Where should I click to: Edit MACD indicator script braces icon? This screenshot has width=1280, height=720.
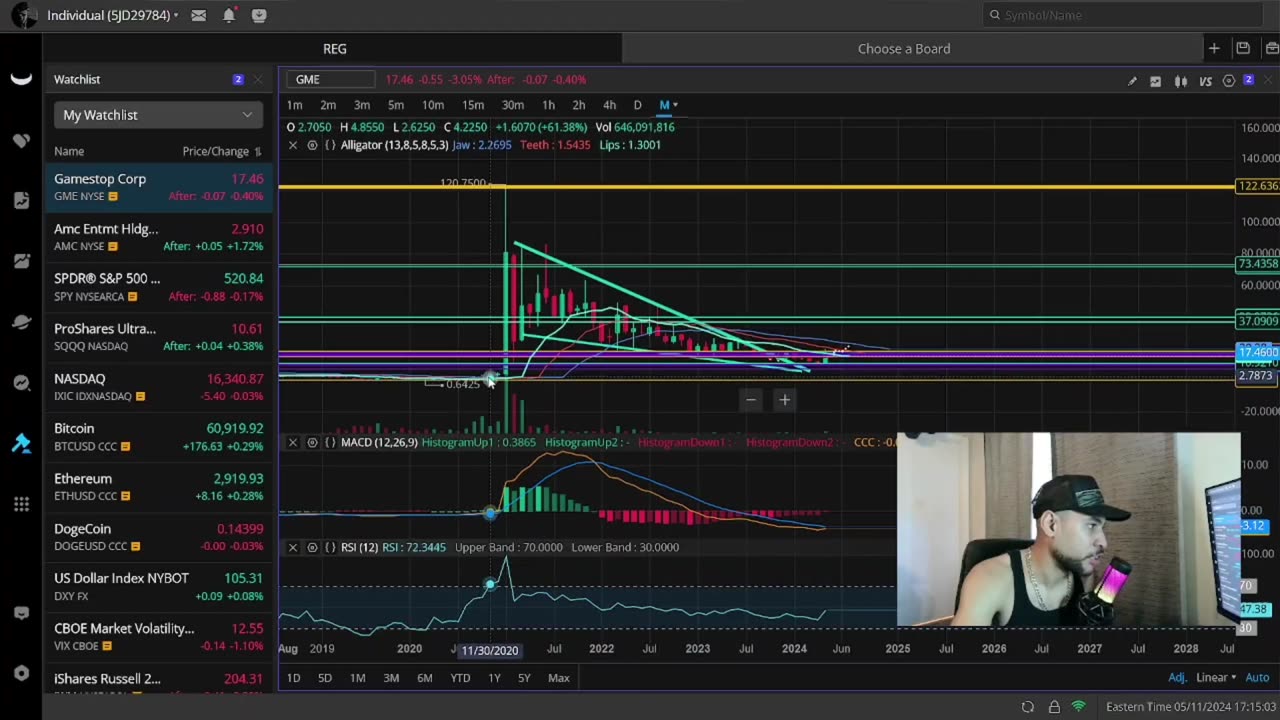point(330,442)
